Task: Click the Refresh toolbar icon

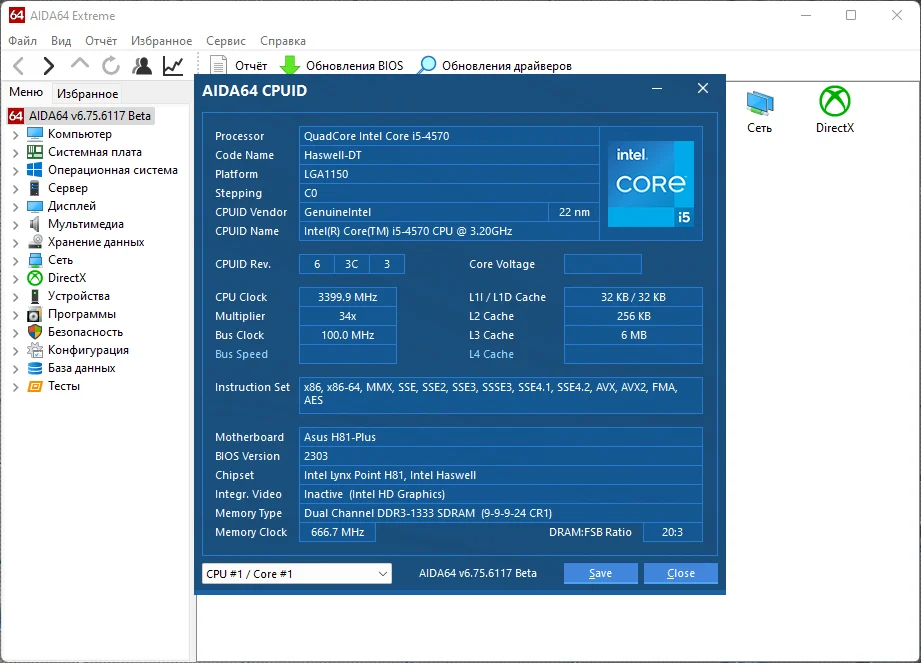Action: (110, 66)
